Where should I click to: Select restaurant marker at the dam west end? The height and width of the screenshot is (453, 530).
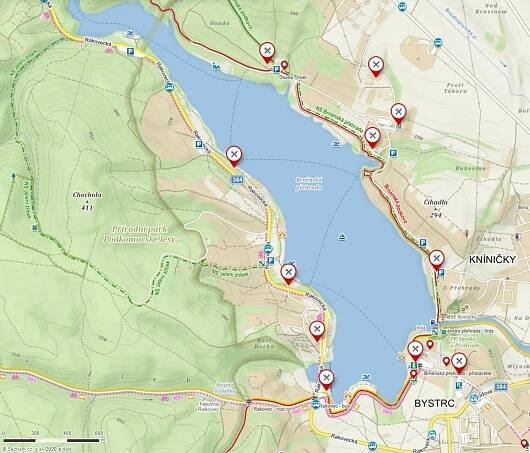pos(415,350)
